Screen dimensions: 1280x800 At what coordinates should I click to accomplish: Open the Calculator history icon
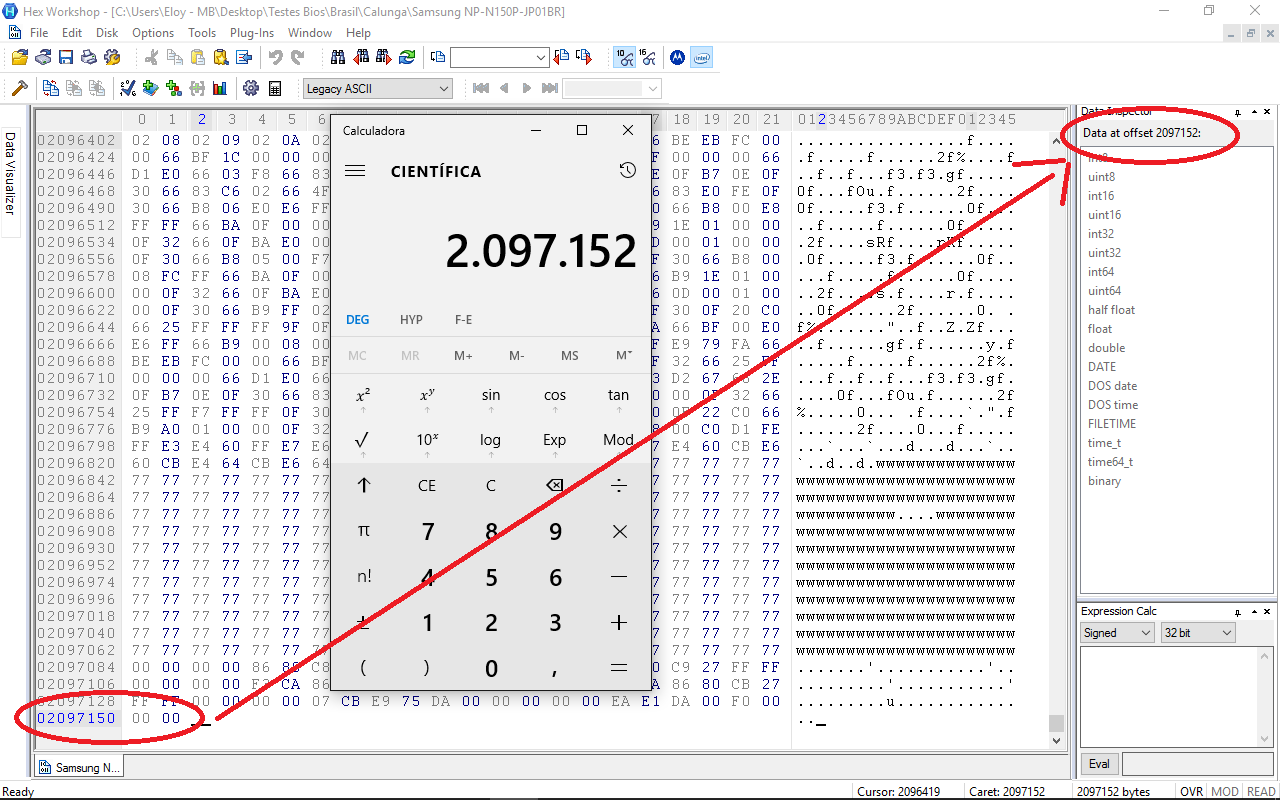627,171
